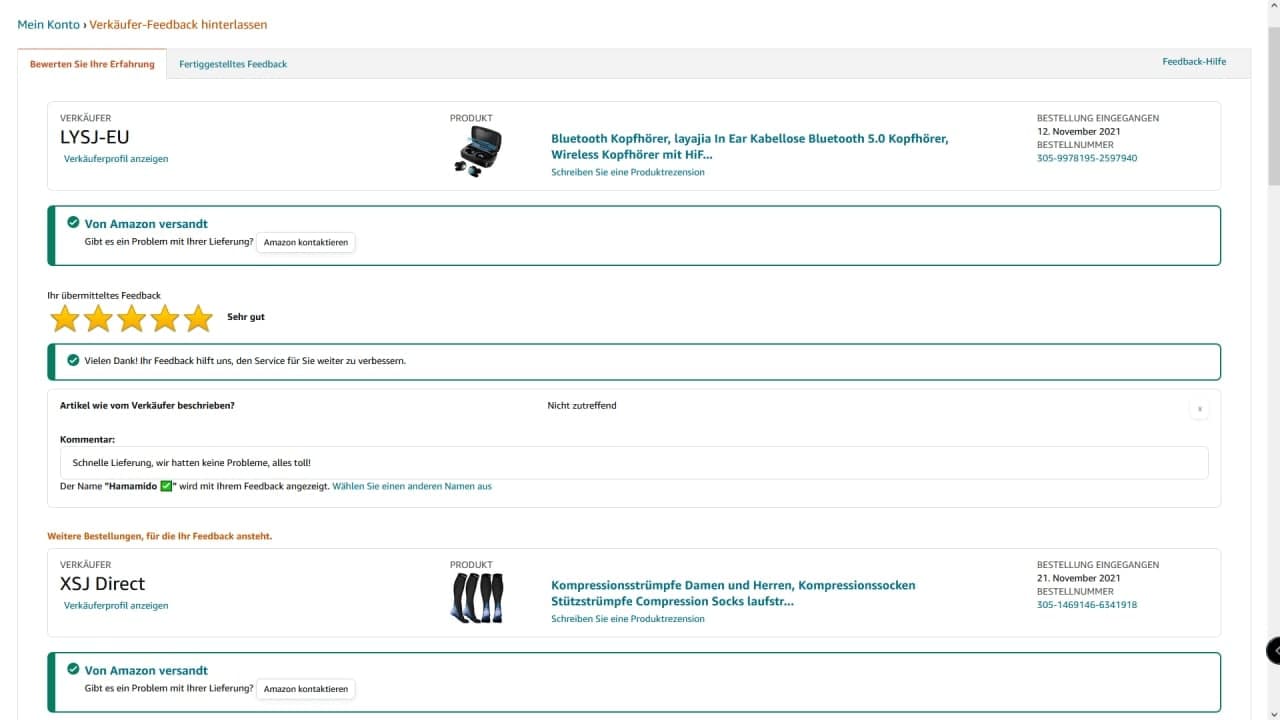Select the 'Bewerten Sie Ihre Erfahrung' tab
Viewport: 1280px width, 720px height.
click(92, 64)
